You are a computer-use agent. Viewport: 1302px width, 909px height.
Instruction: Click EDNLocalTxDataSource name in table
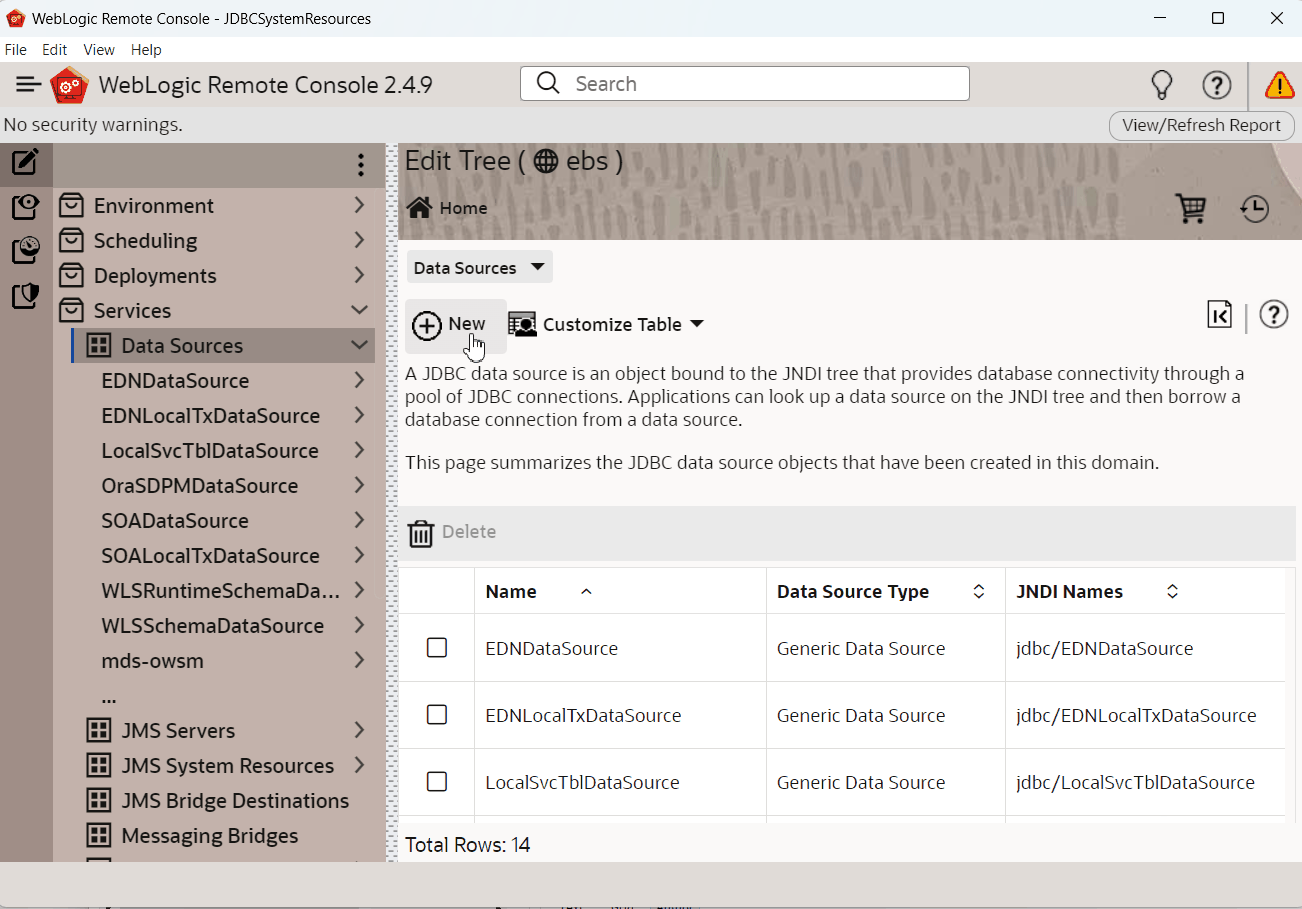(x=583, y=715)
